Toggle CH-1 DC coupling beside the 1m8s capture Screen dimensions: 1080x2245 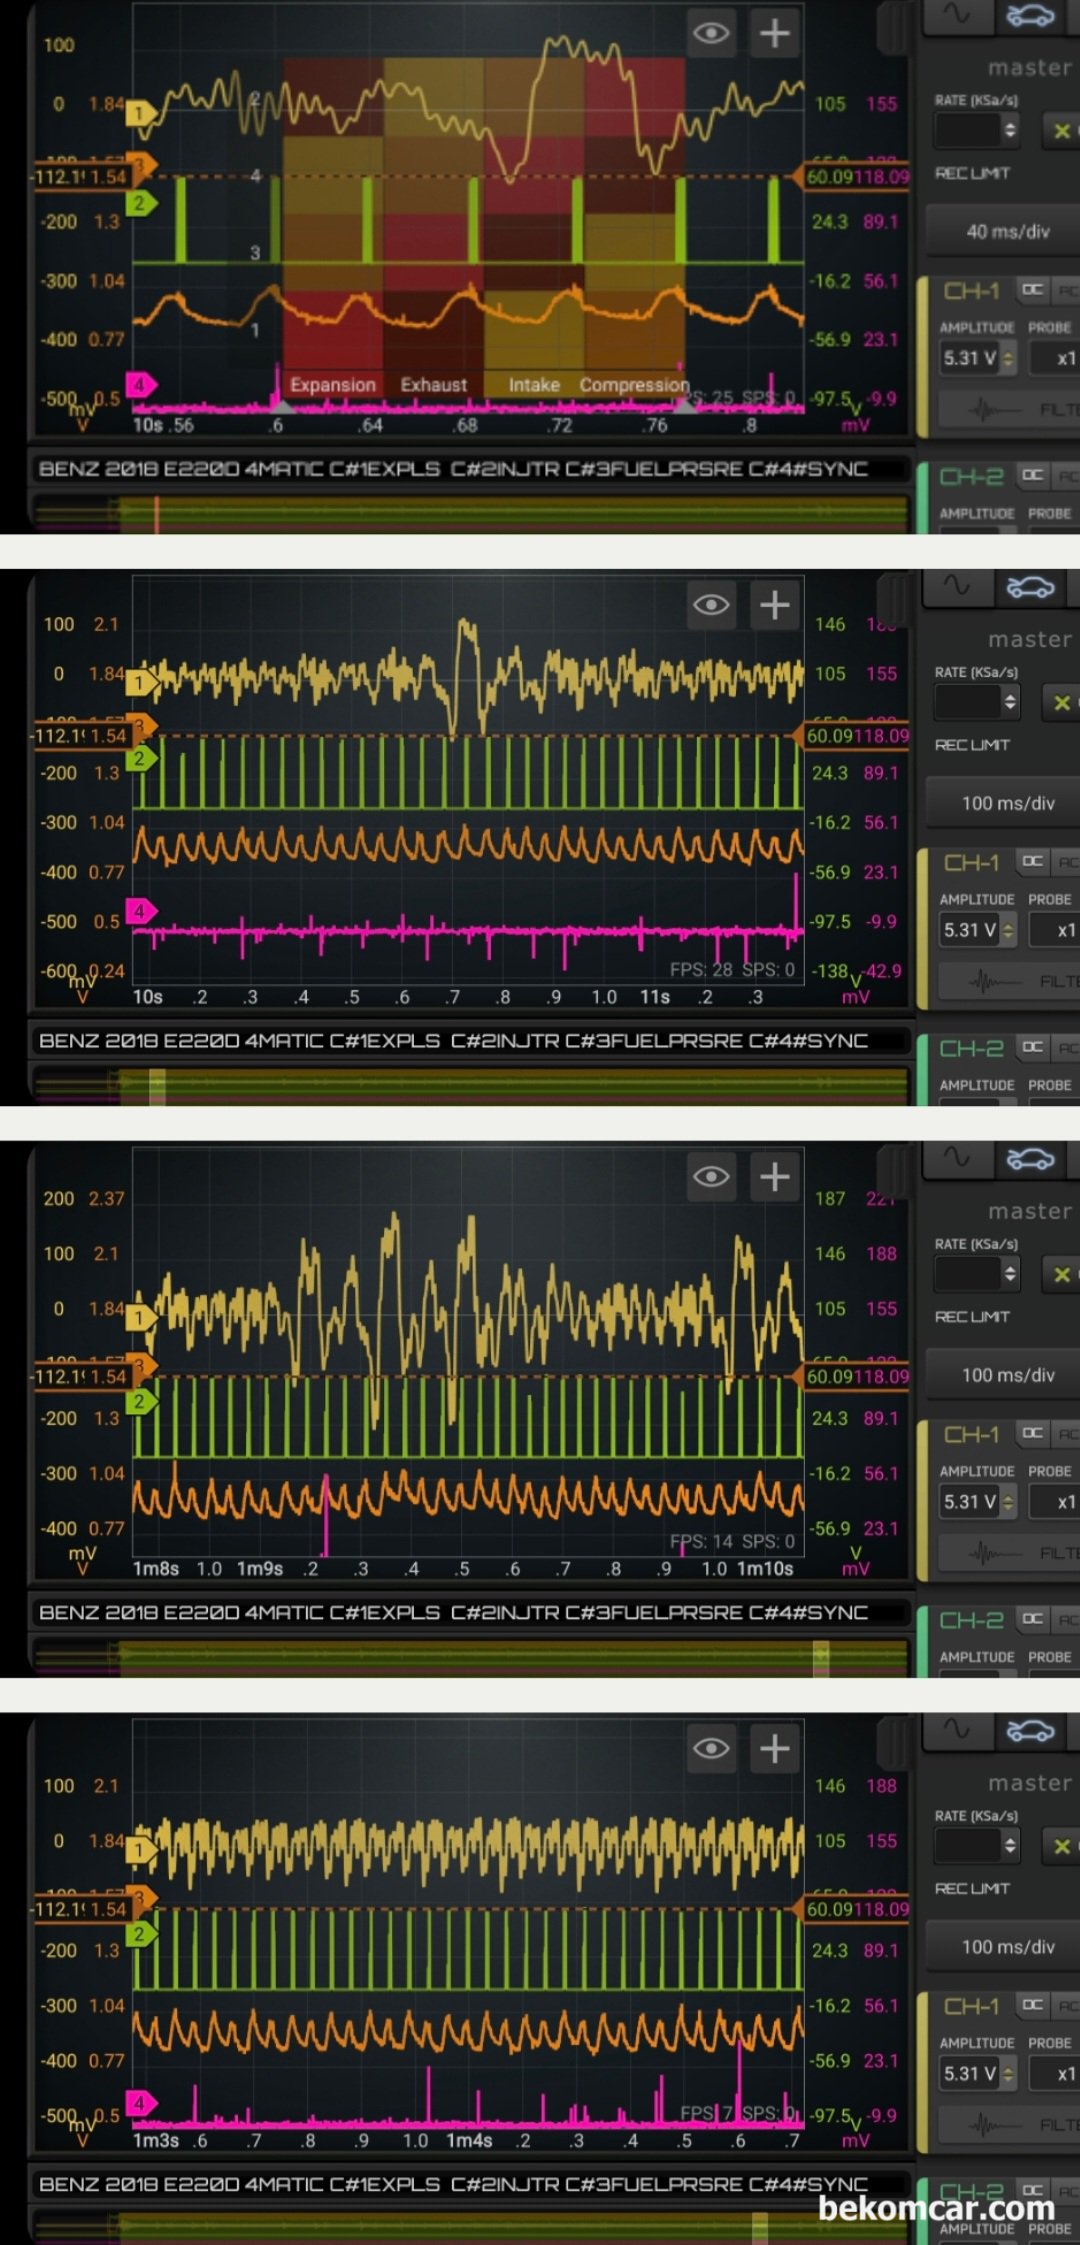(x=1032, y=1433)
